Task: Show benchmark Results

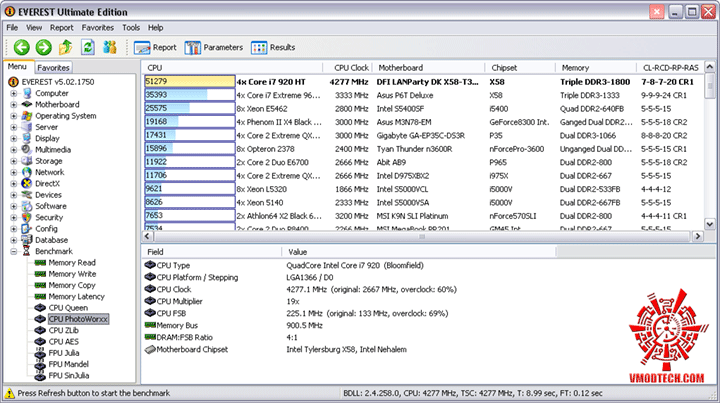Action: coord(273,47)
